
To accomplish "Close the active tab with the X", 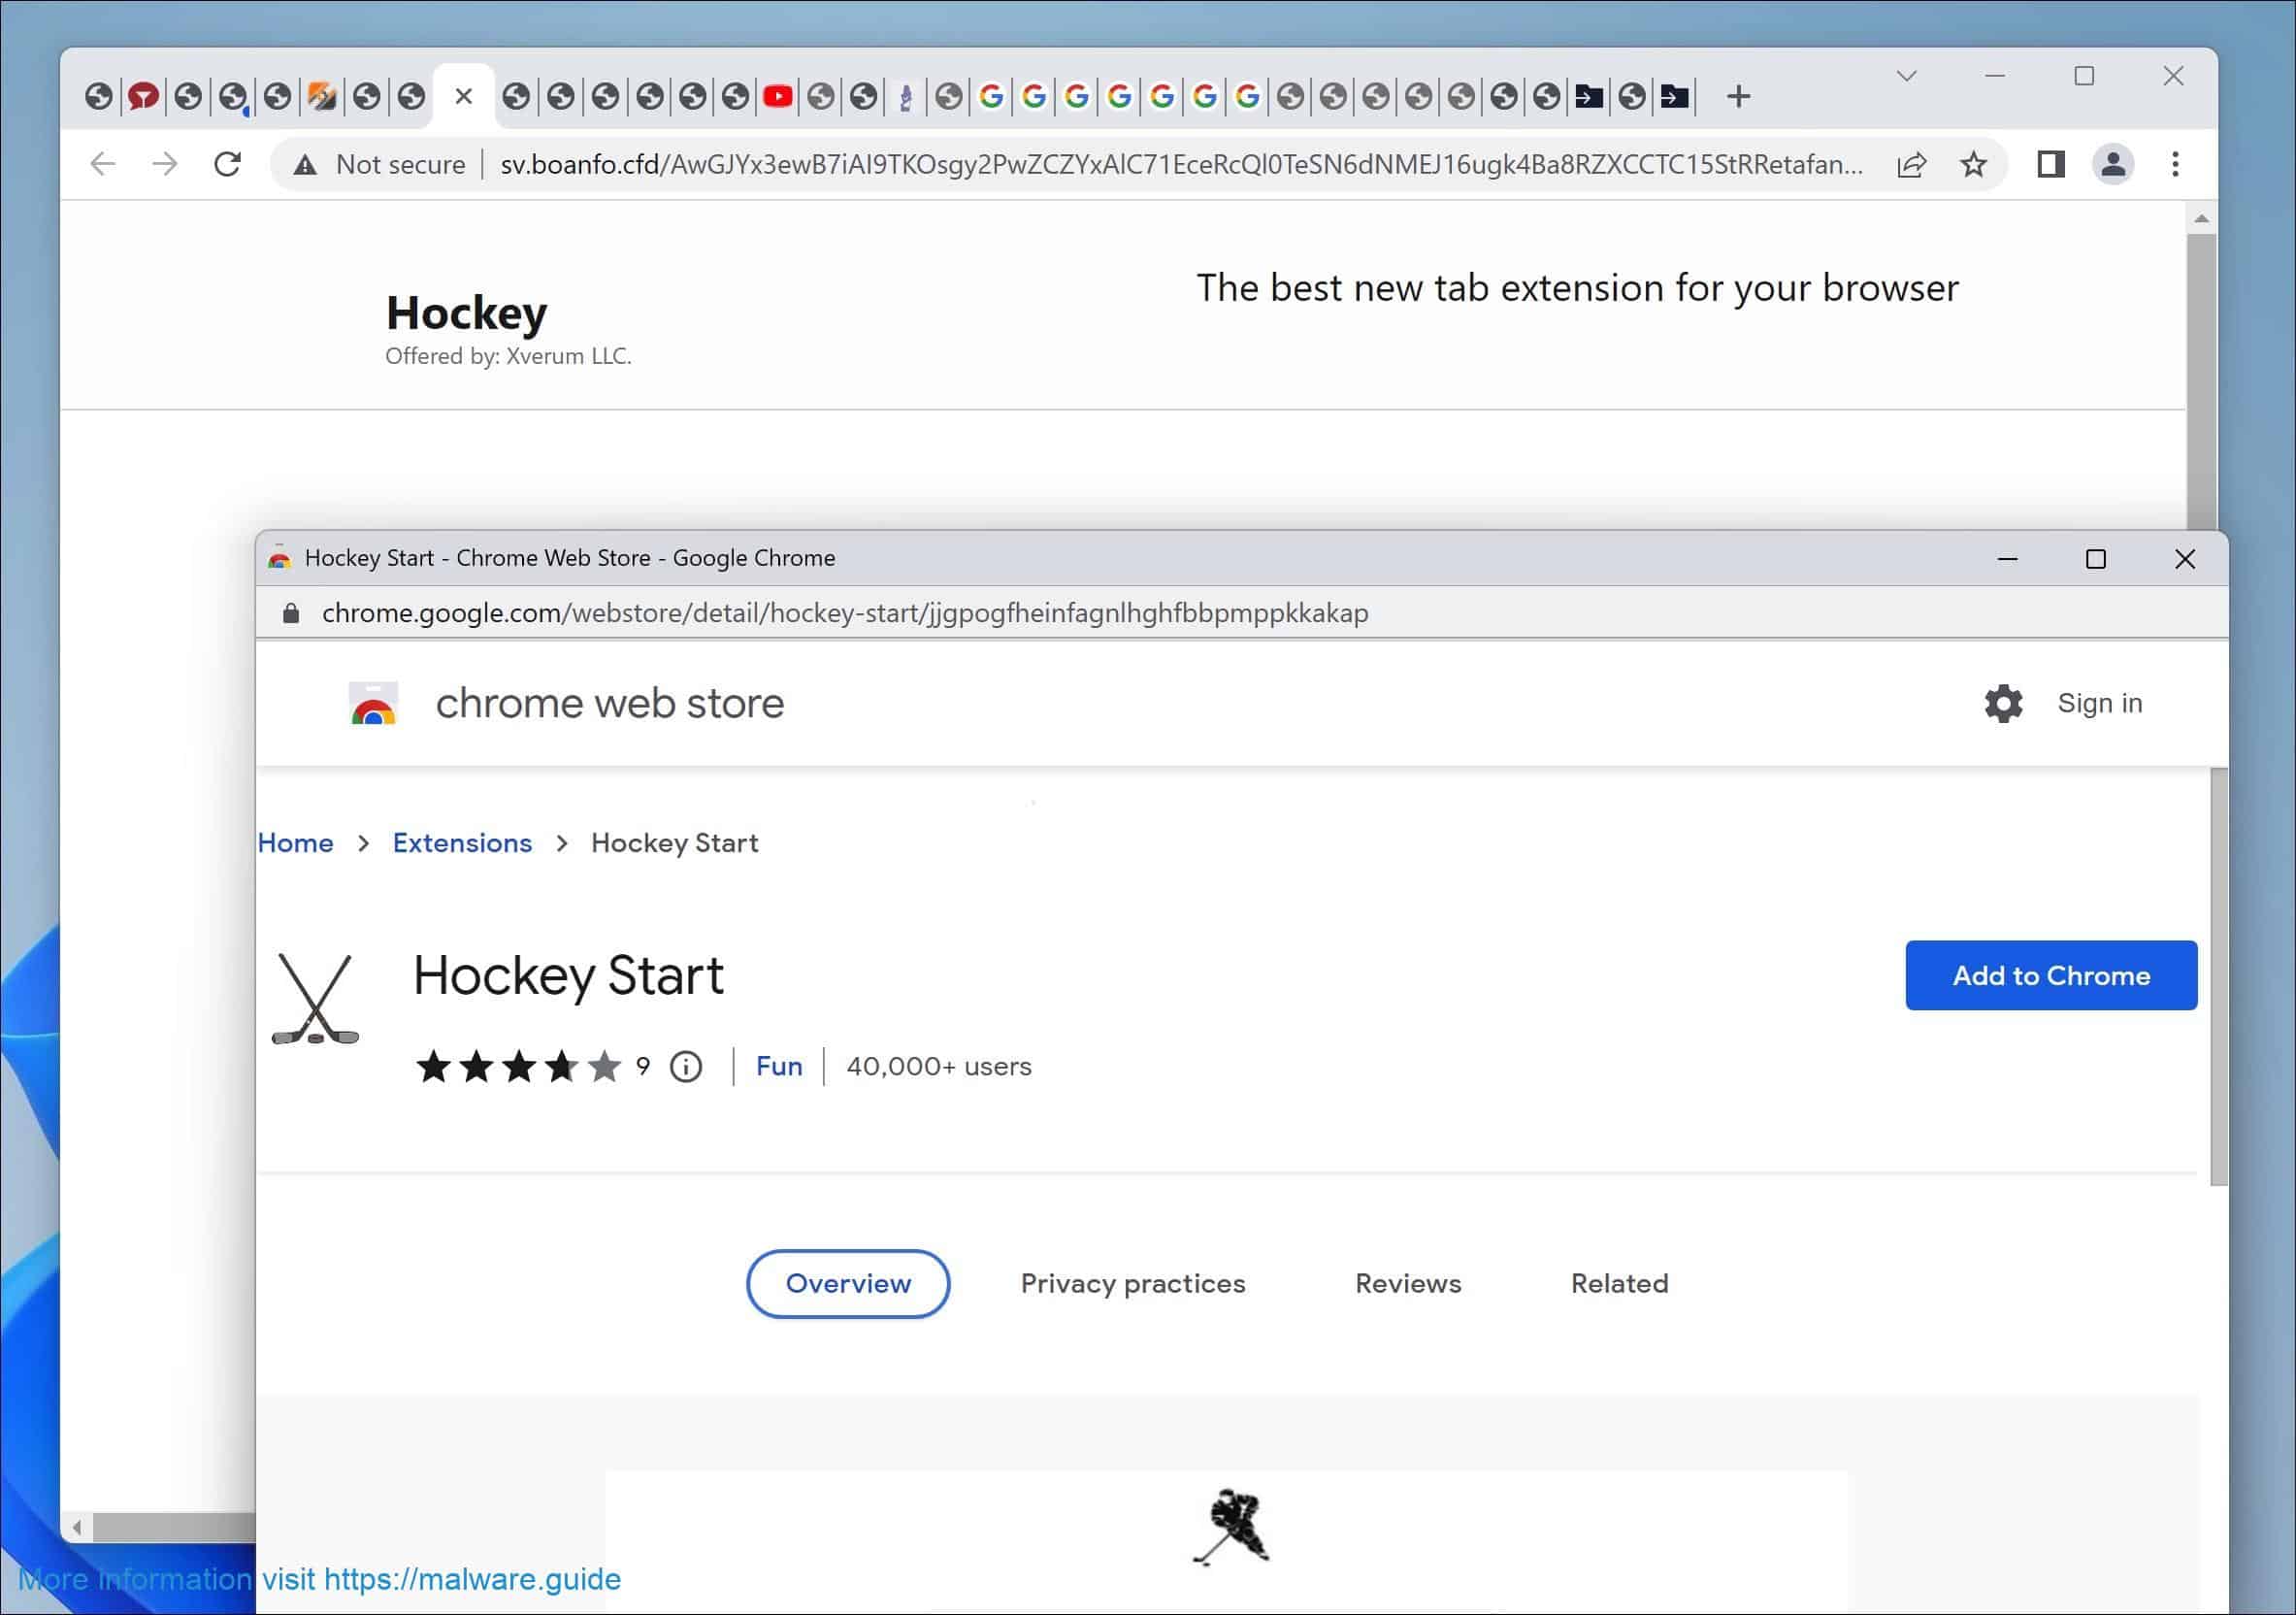I will (x=463, y=97).
